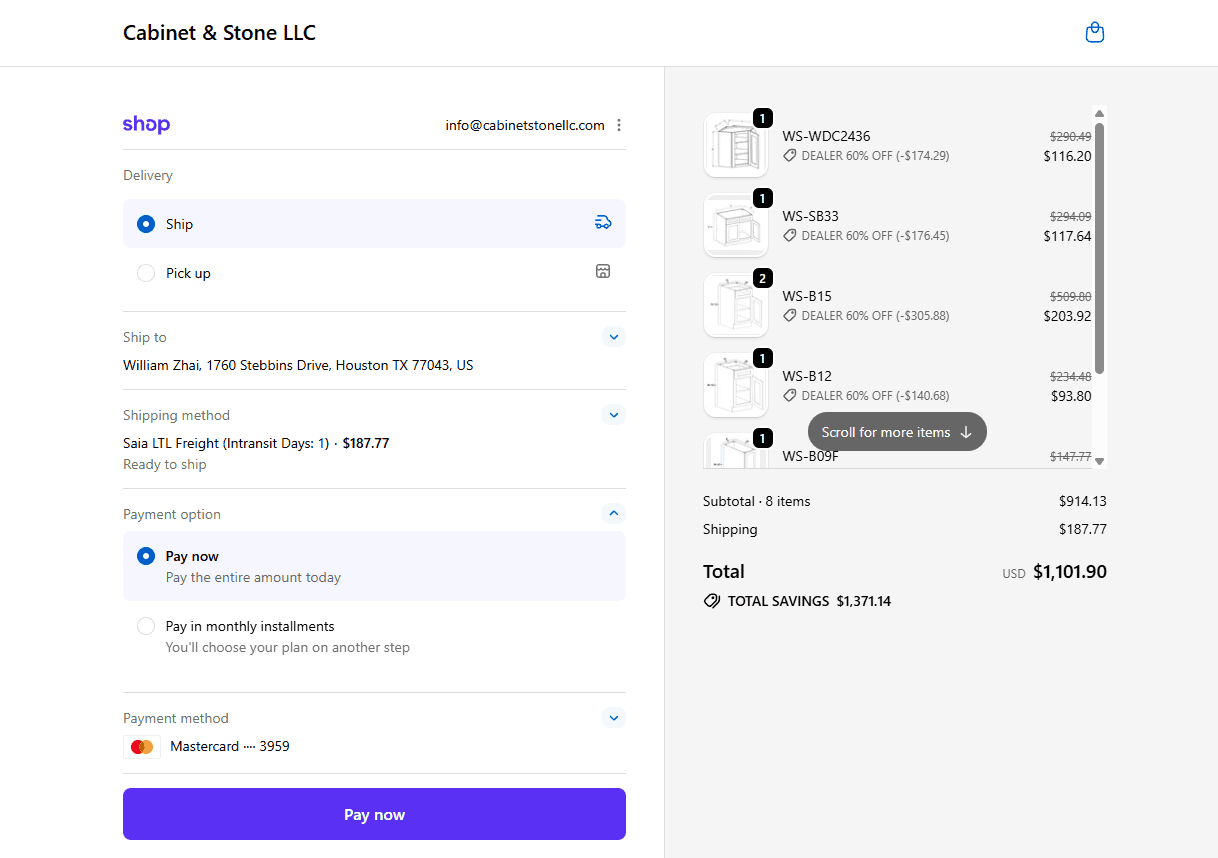
Task: Open Cabinet & Stone LLC store homepage
Action: [219, 33]
